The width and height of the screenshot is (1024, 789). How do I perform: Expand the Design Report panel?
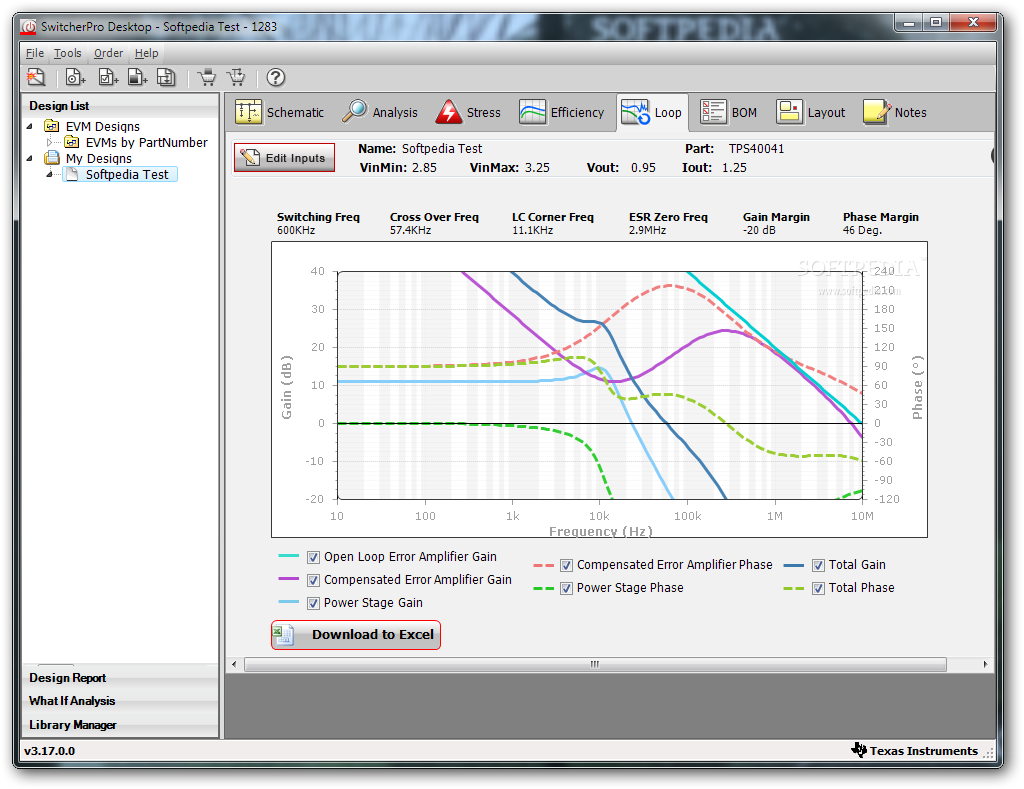pyautogui.click(x=120, y=678)
